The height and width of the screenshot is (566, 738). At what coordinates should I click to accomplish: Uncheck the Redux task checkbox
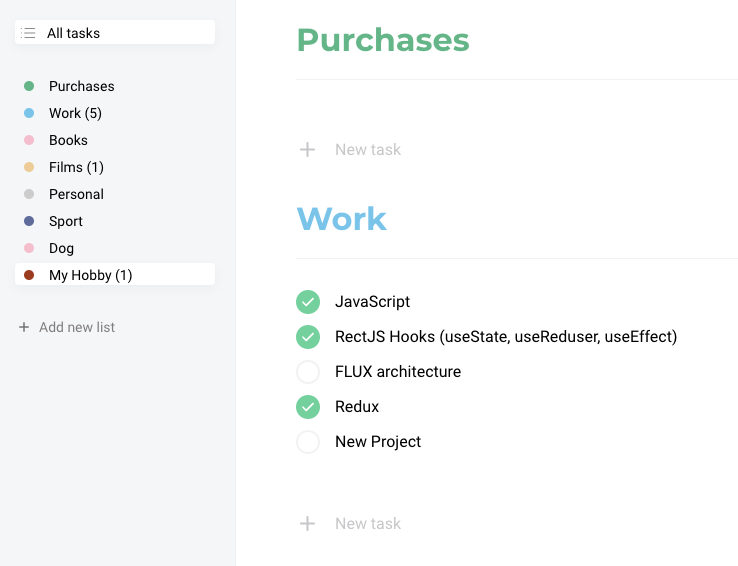308,407
